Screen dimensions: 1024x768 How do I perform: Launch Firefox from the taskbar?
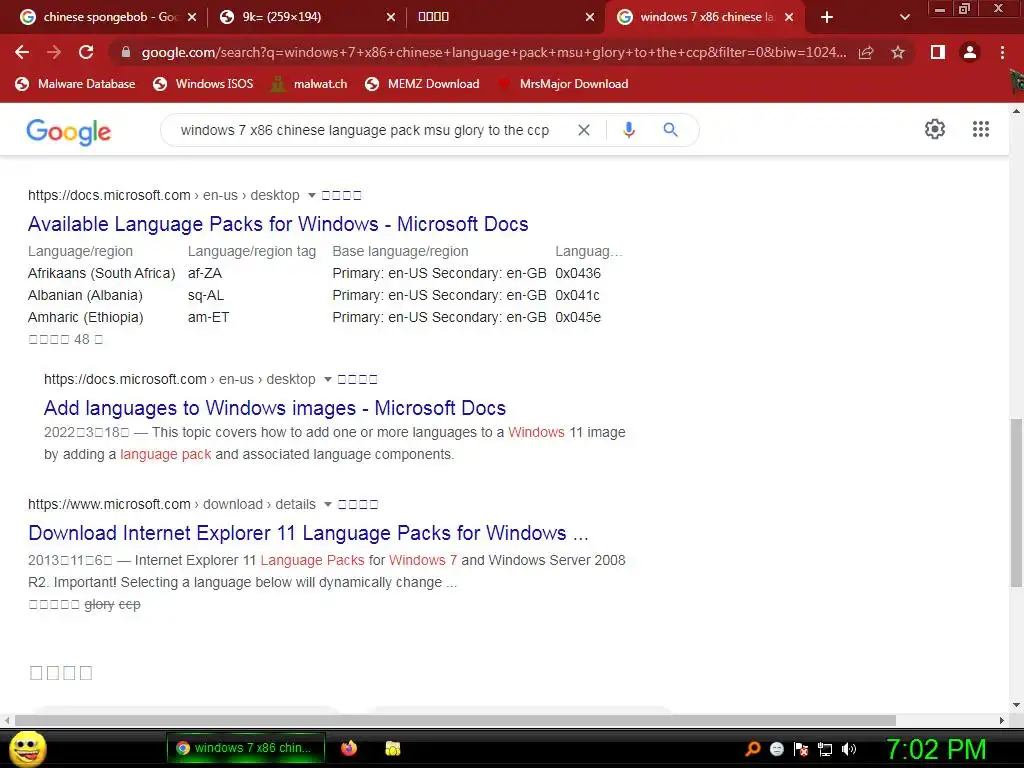349,748
